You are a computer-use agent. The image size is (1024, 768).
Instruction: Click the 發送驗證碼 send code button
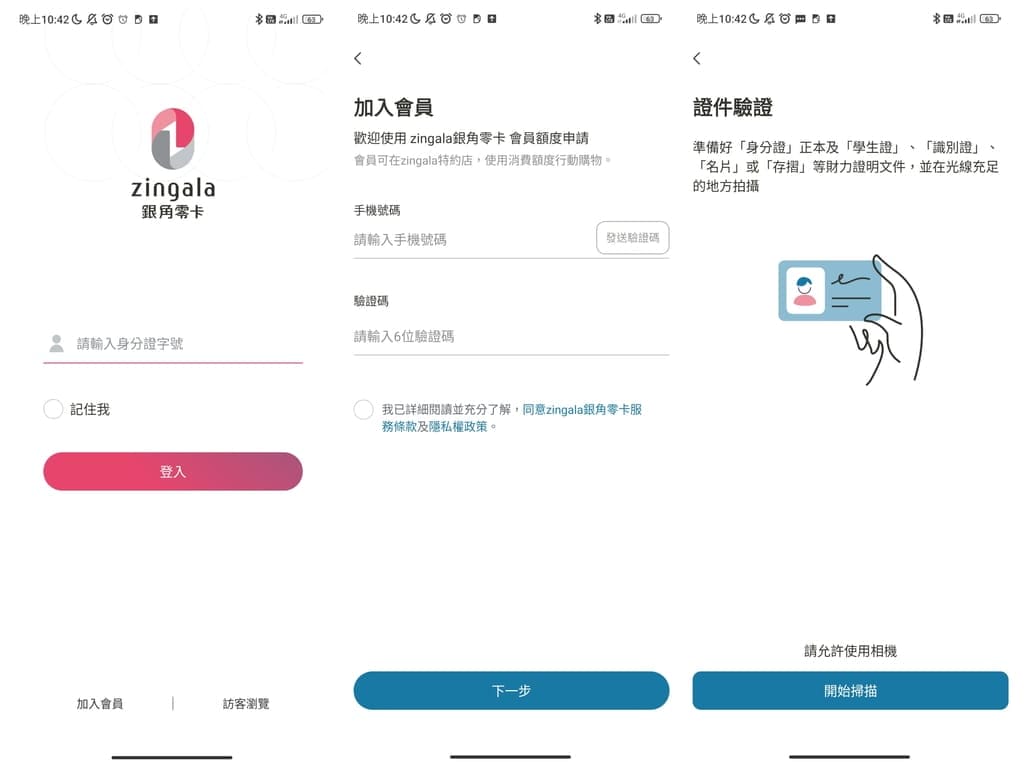click(632, 238)
